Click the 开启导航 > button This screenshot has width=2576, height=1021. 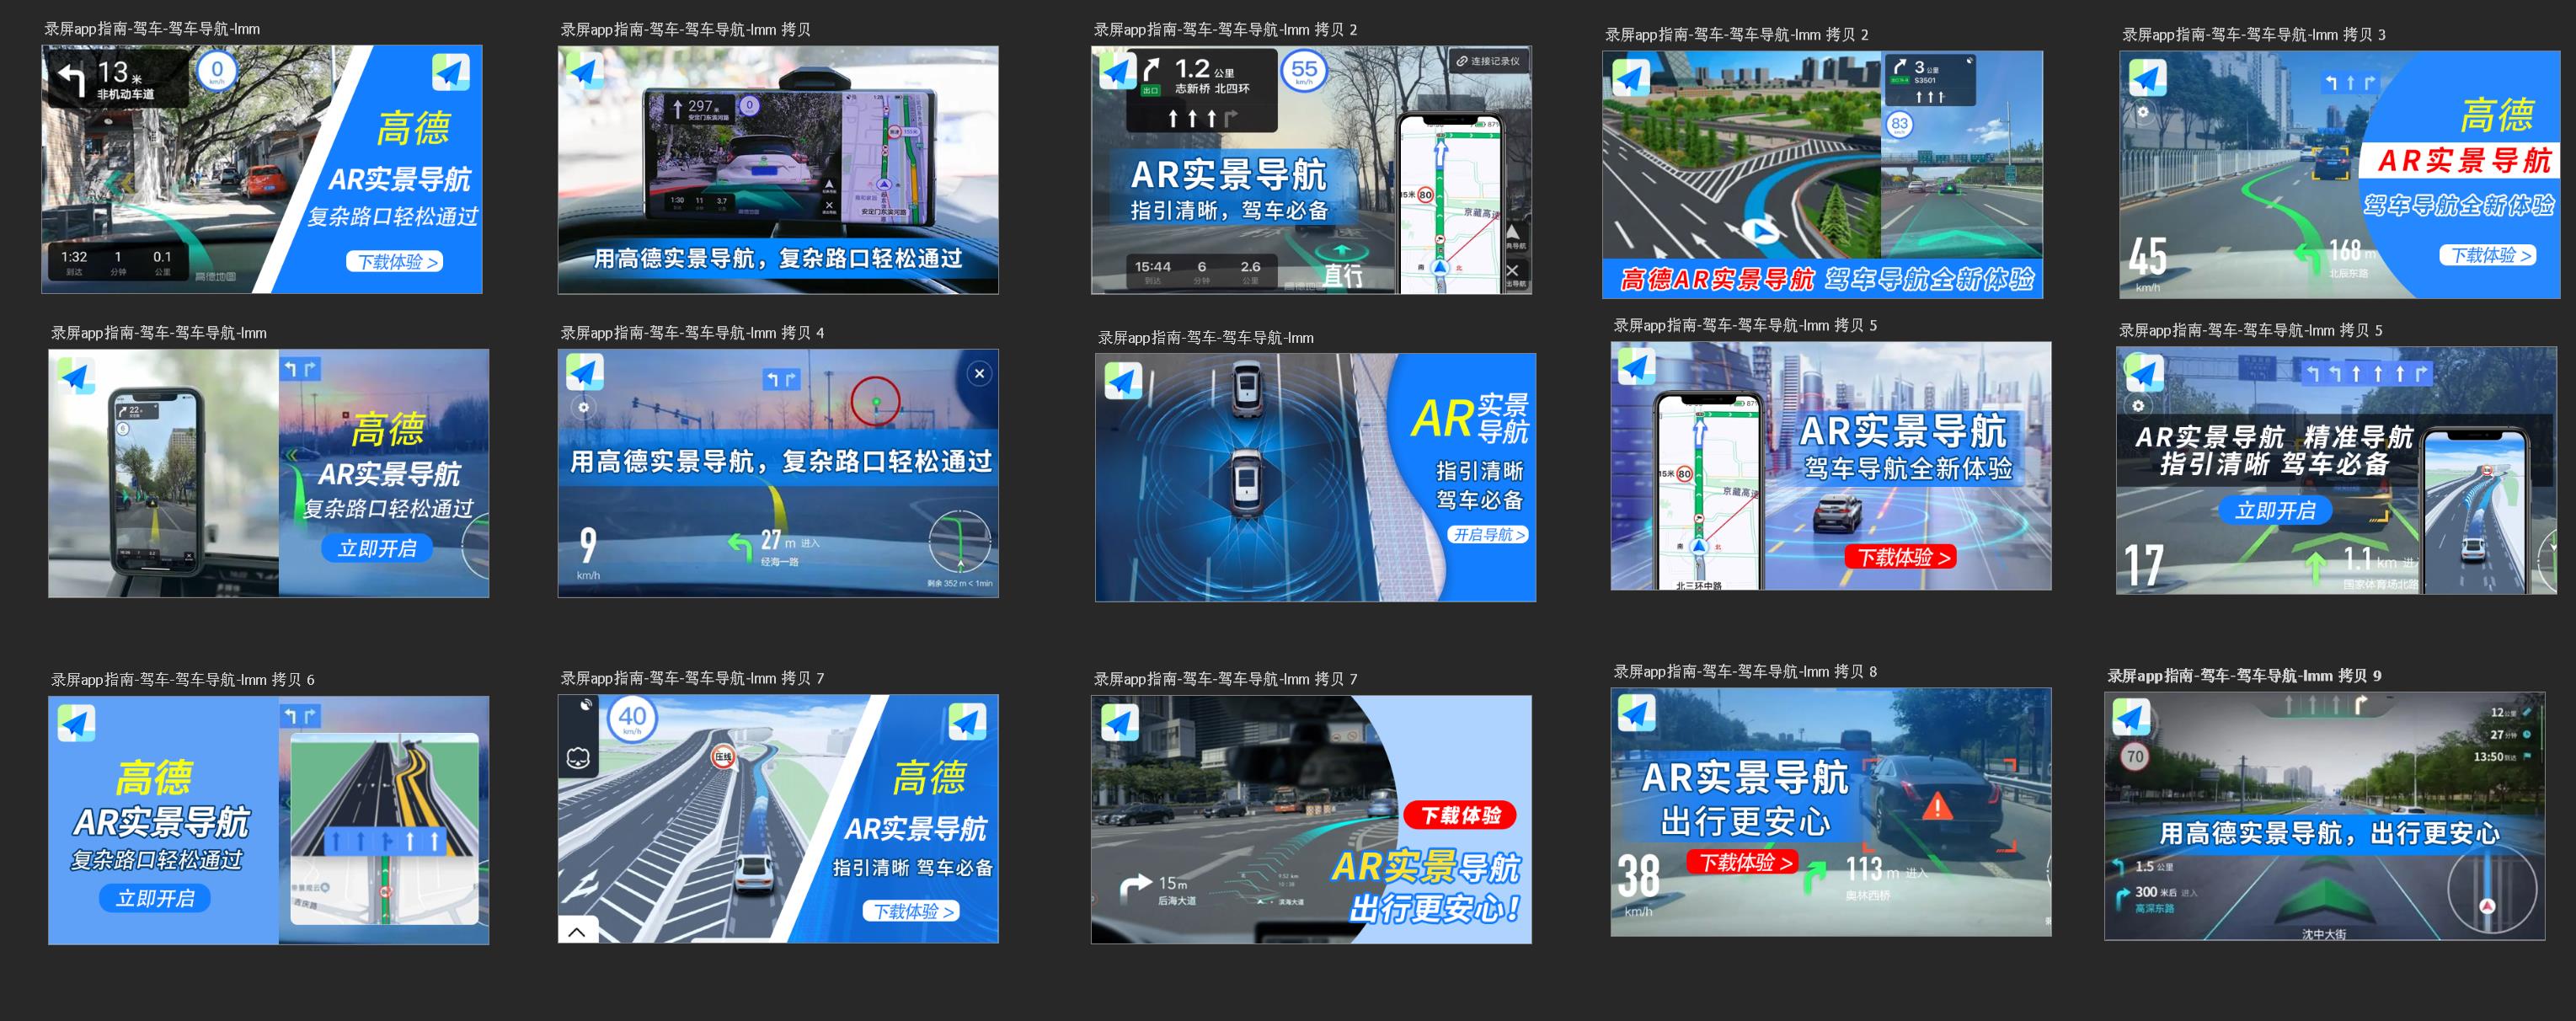pyautogui.click(x=1488, y=535)
